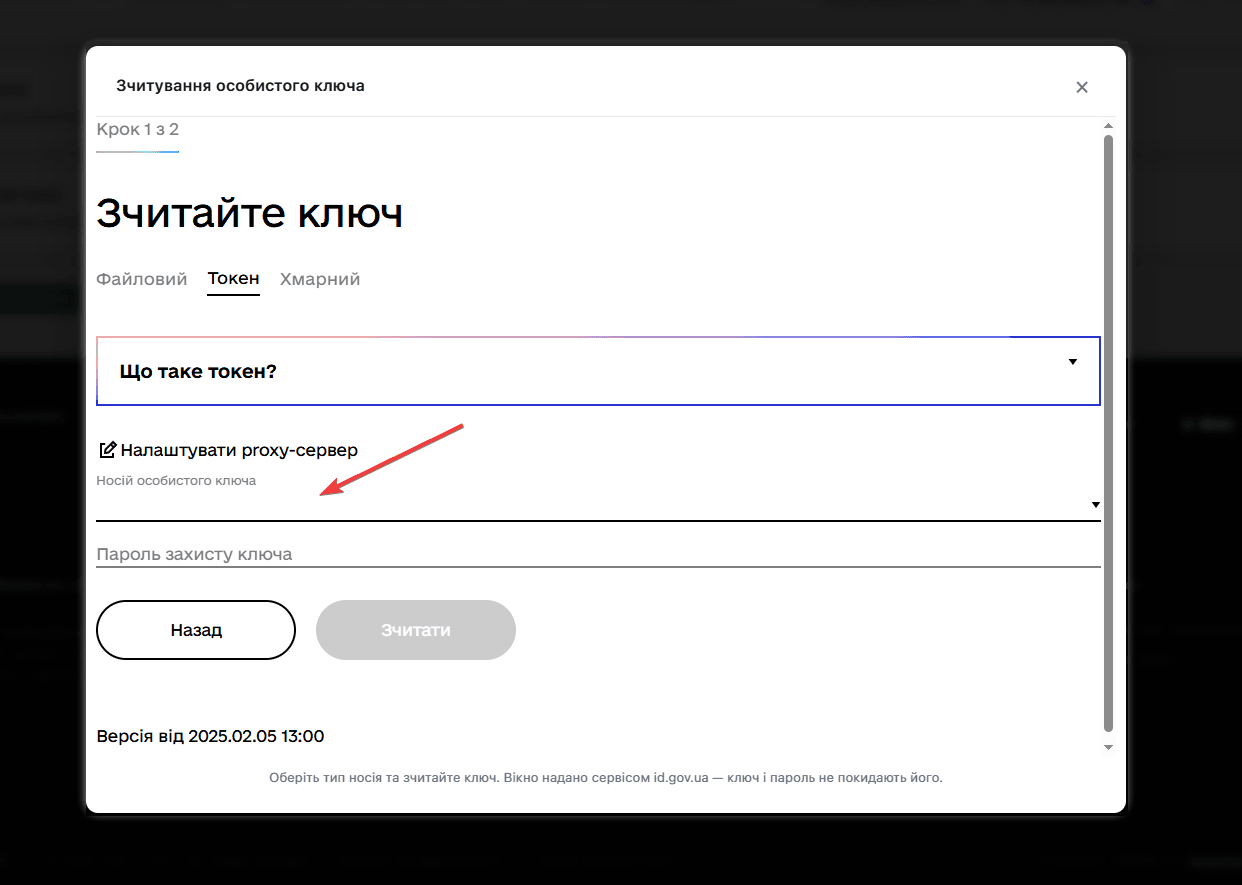Click the Зчитайте ключ heading
1242x885 pixels.
[x=249, y=213]
